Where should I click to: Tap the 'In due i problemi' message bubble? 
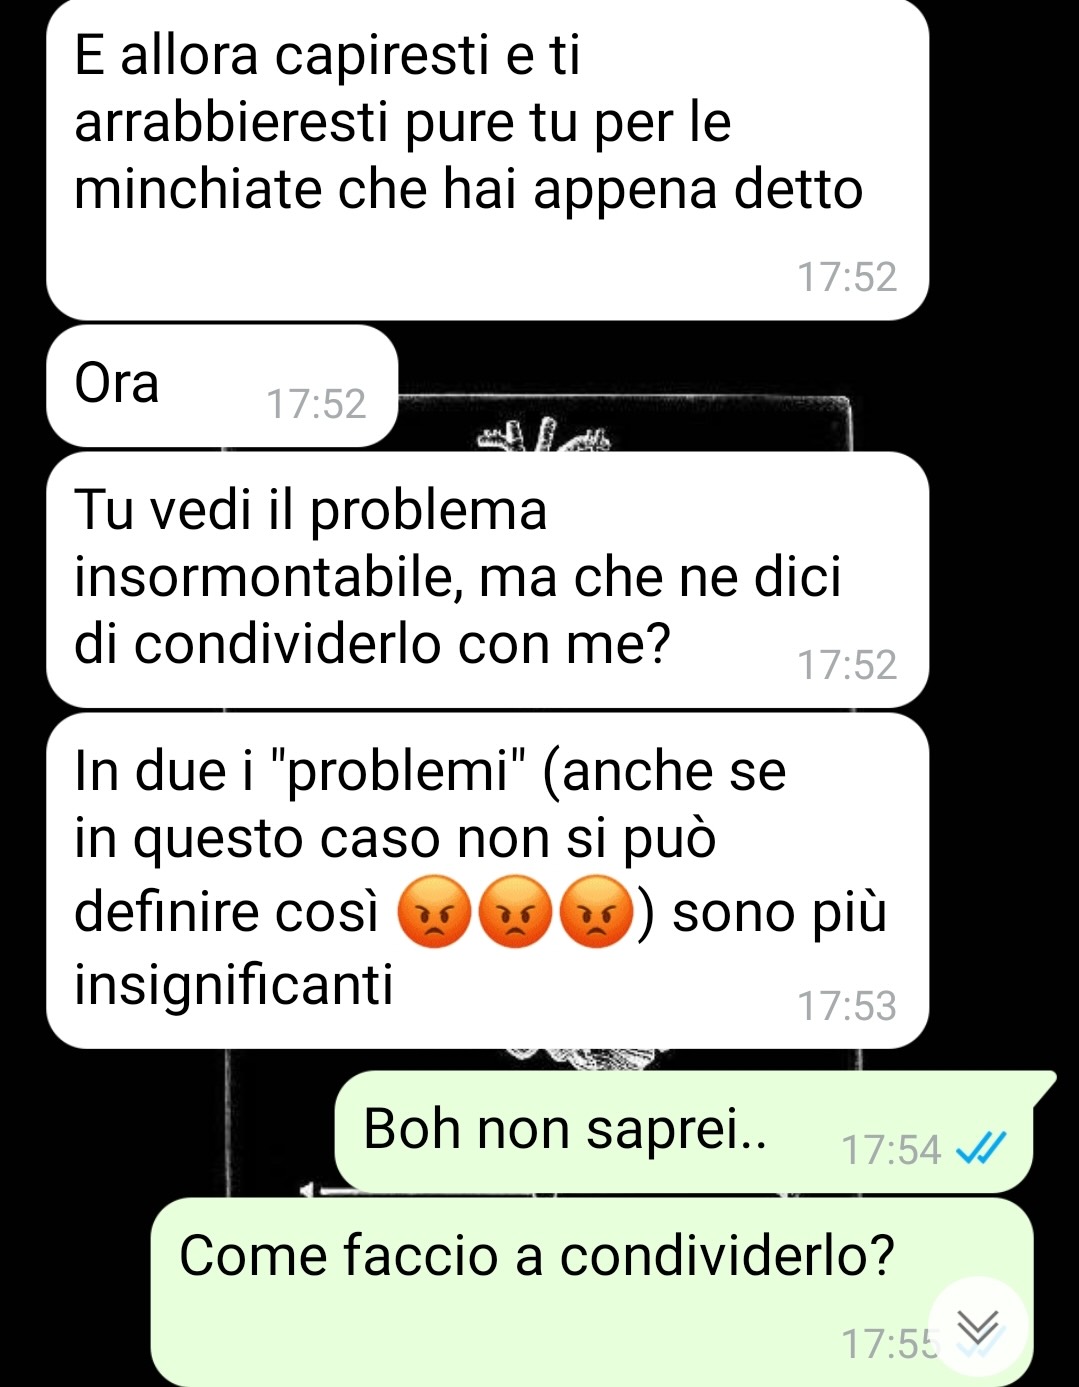click(488, 881)
